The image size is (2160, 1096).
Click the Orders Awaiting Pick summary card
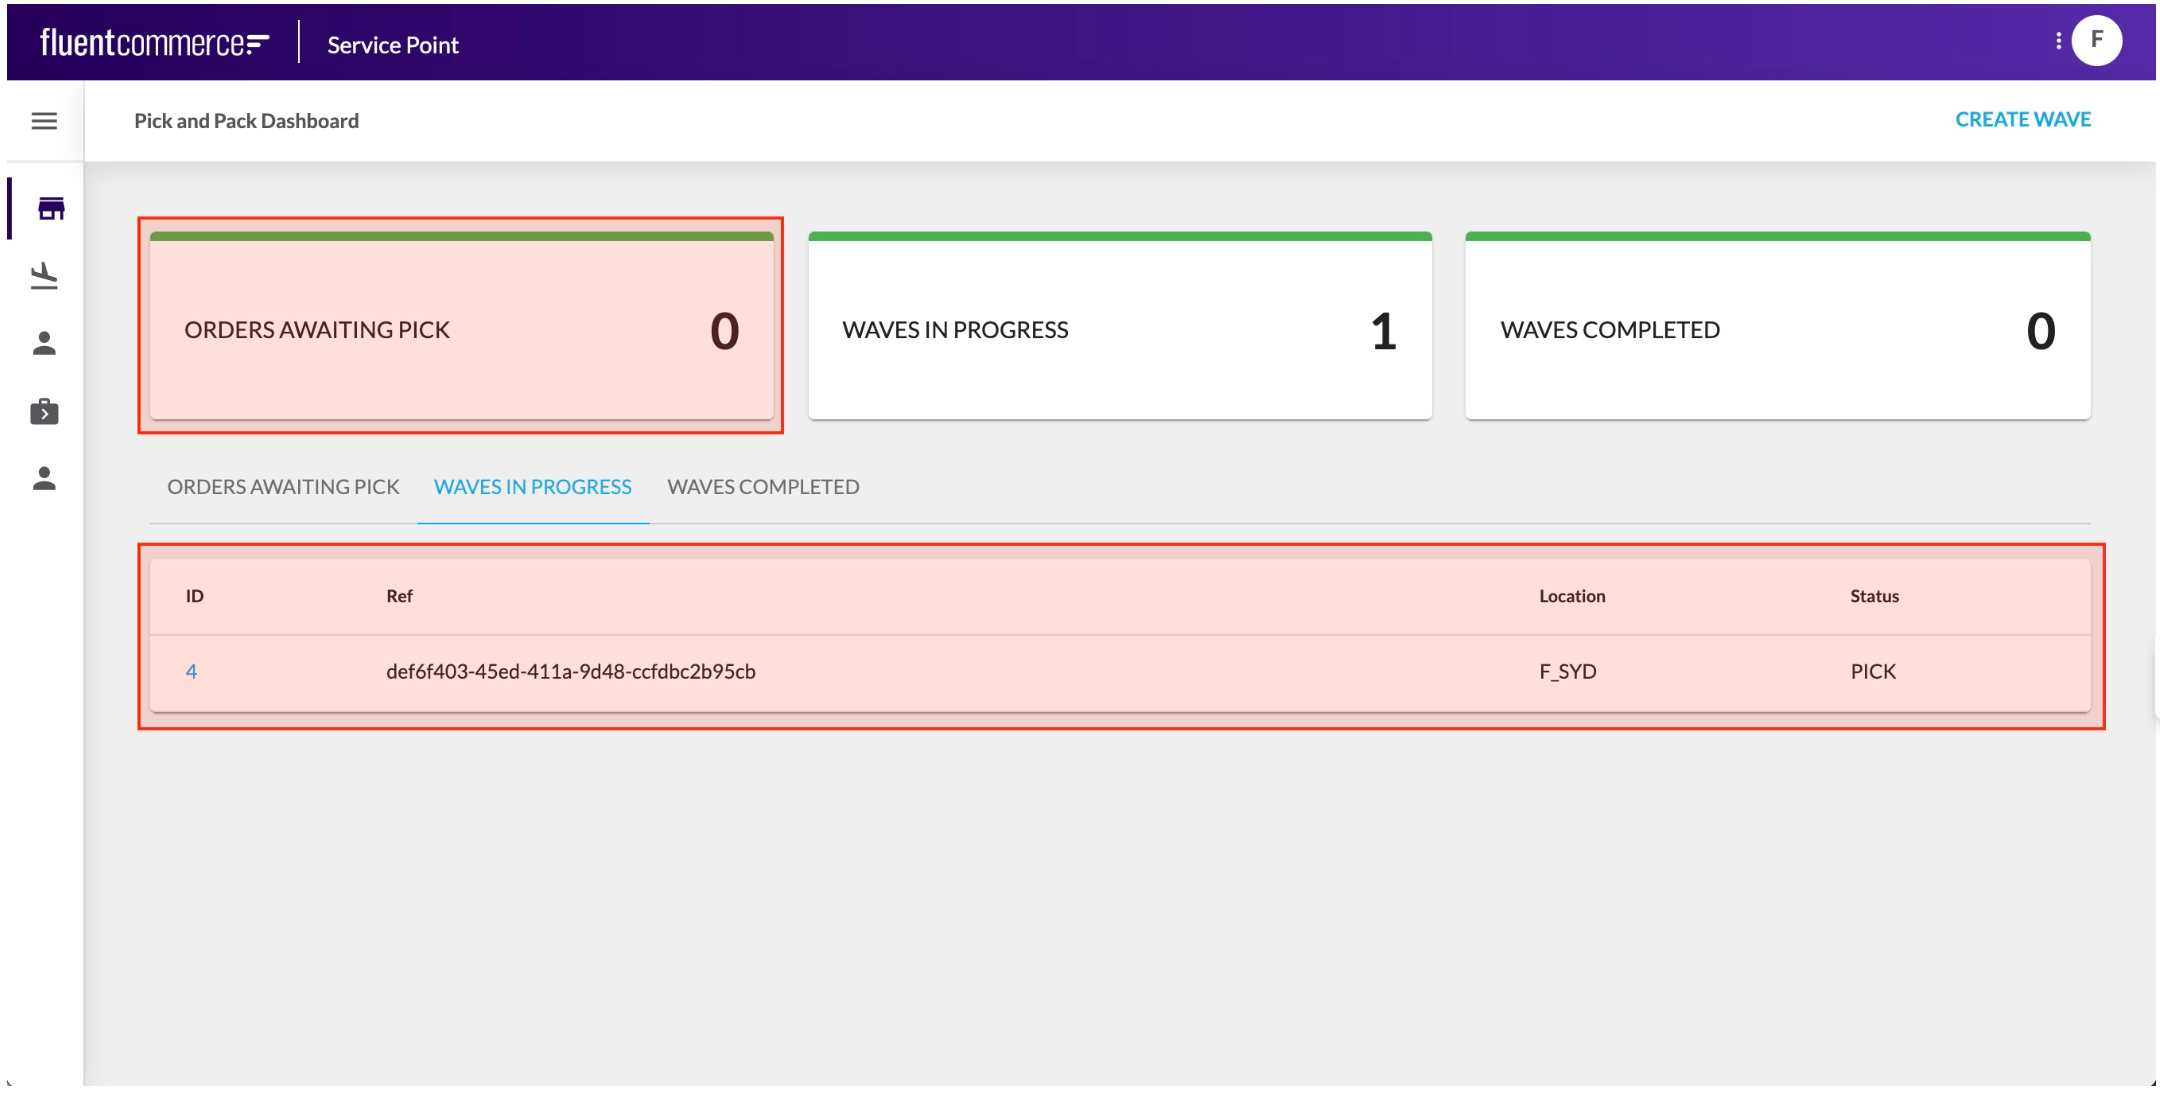coord(461,327)
